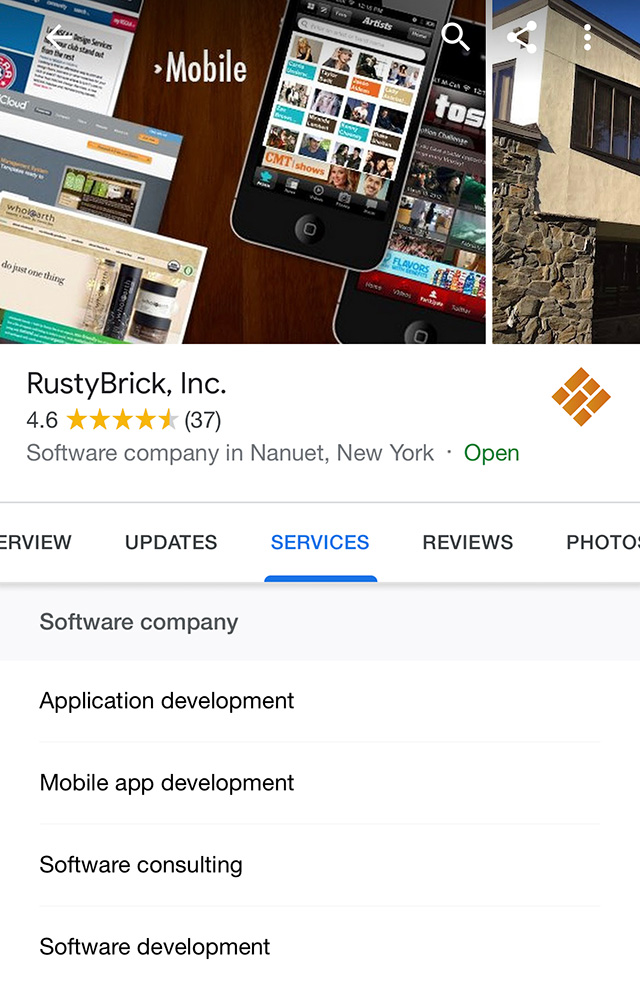Open search with the magnifier icon
Screen dimensions: 640x990
click(x=455, y=37)
